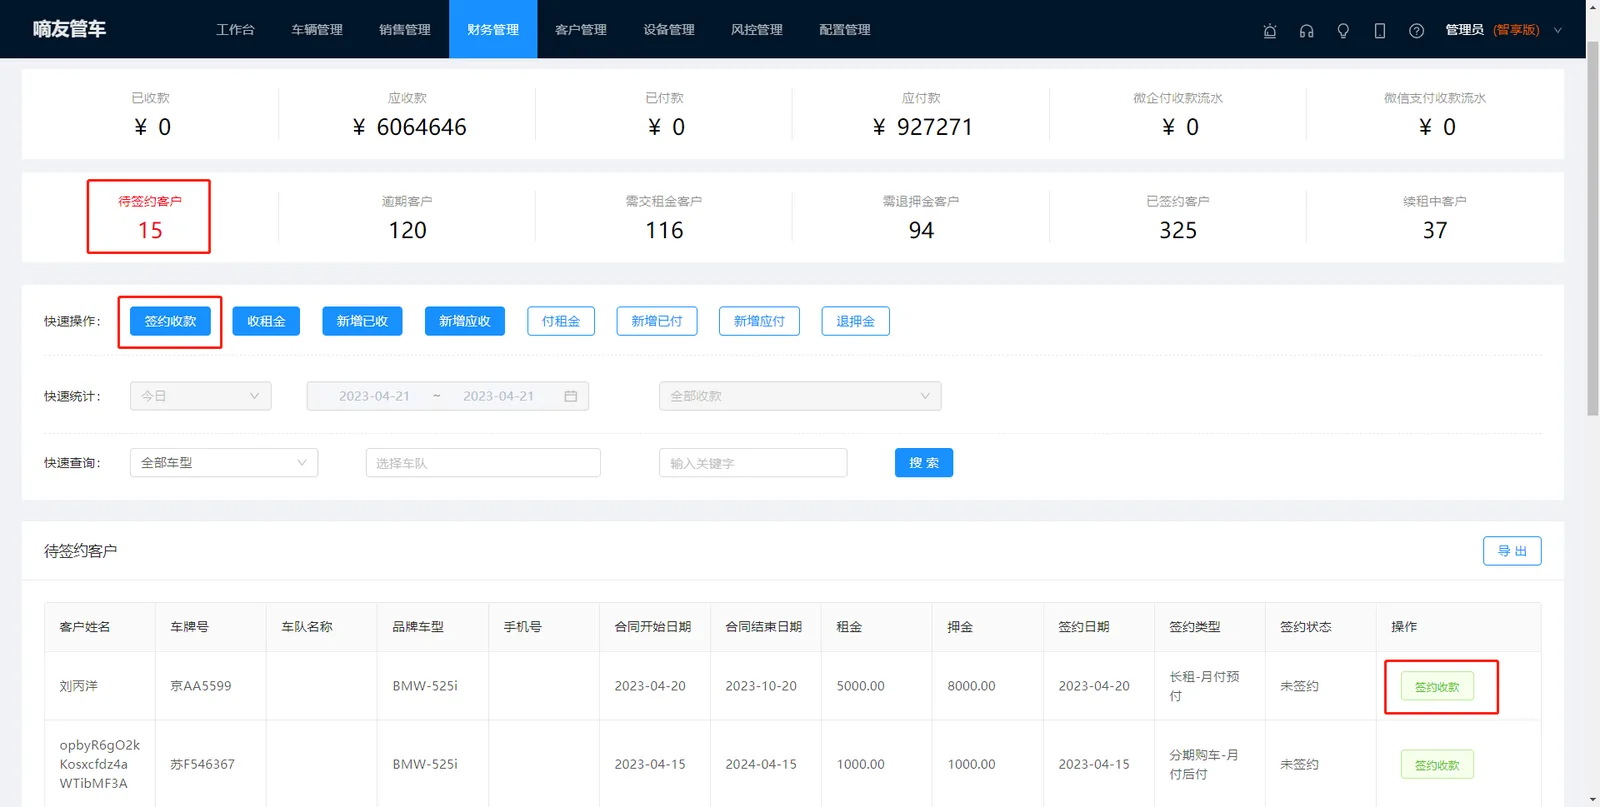Click the 新增应收 button
Screen dimensions: 1600x807
pos(465,321)
